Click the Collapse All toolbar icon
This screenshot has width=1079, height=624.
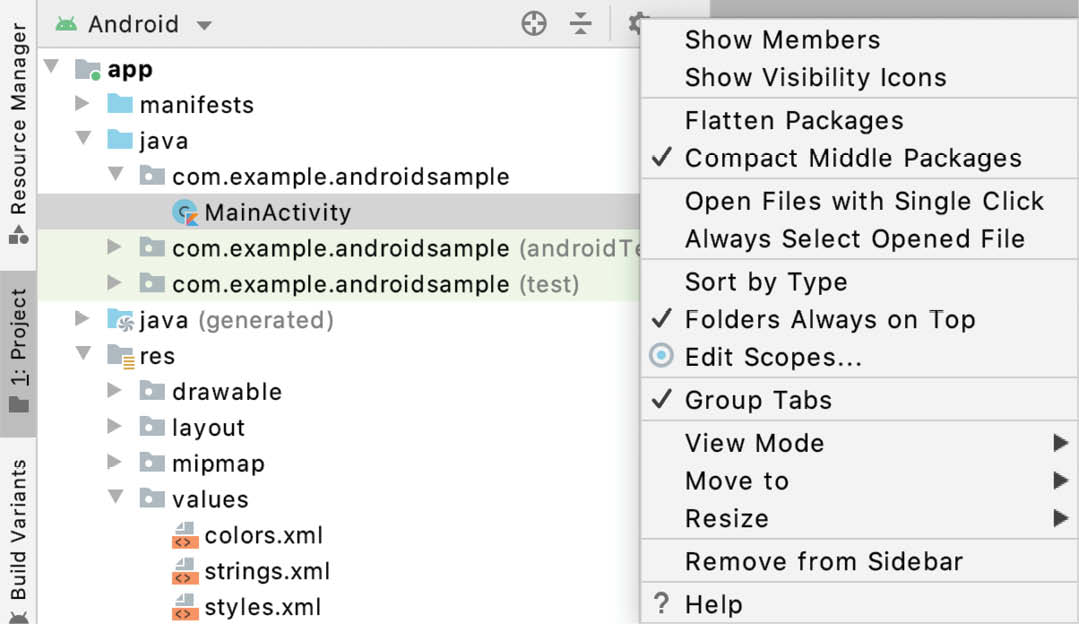[x=581, y=23]
